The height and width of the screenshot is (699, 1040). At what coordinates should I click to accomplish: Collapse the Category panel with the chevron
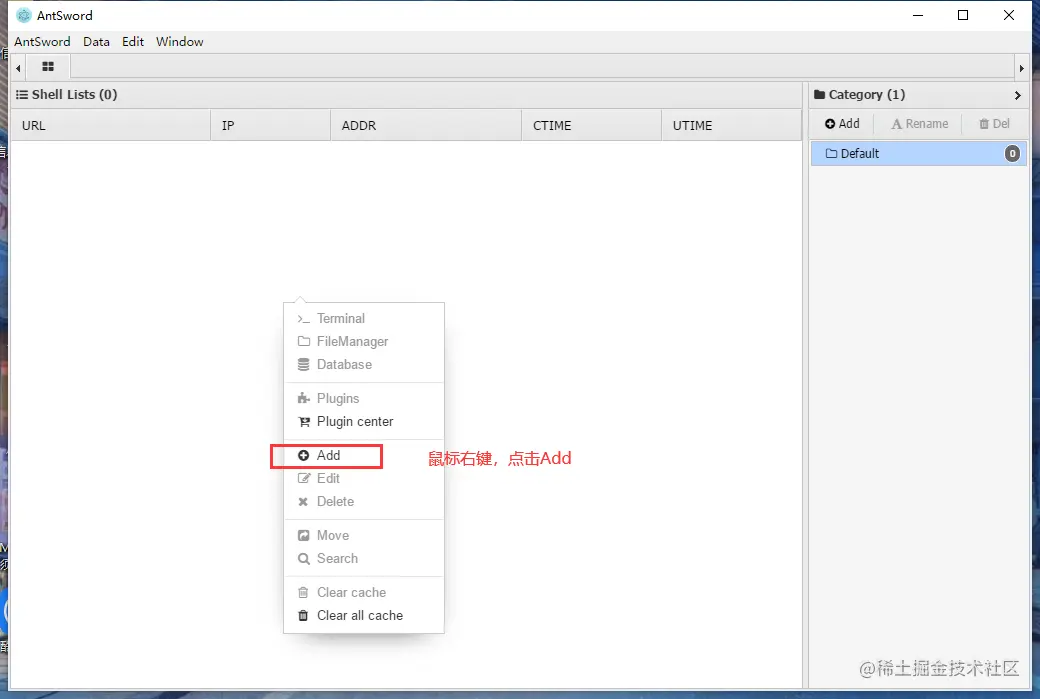tap(1017, 95)
